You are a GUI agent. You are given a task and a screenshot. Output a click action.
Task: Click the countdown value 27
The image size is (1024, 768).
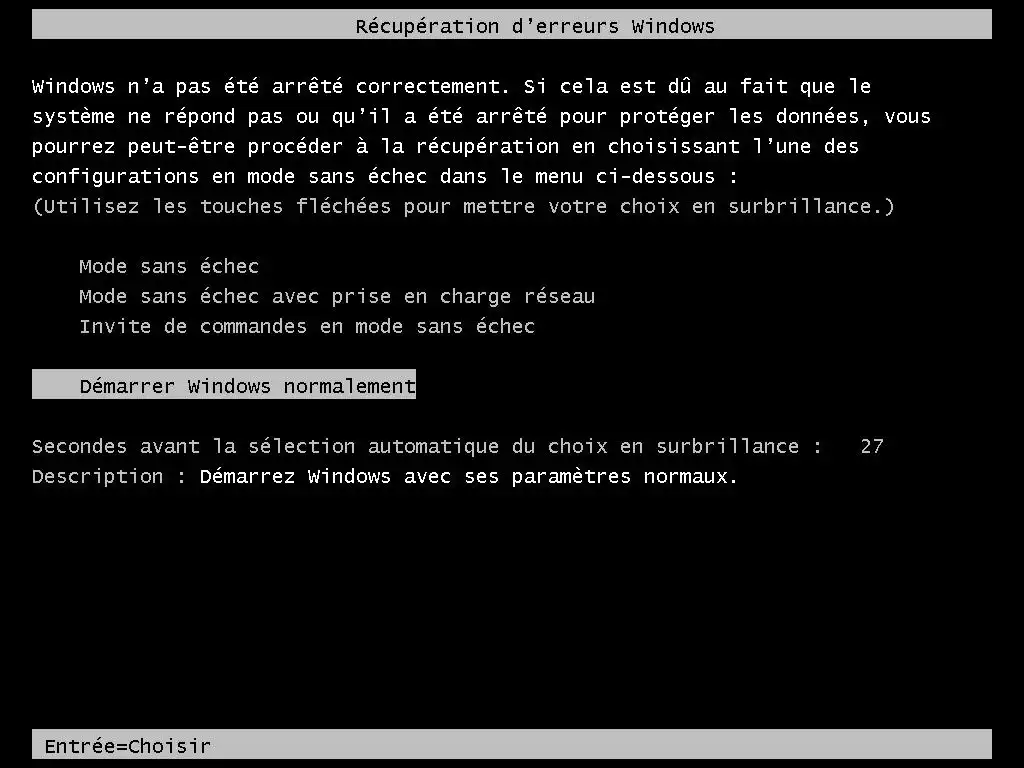(x=872, y=446)
